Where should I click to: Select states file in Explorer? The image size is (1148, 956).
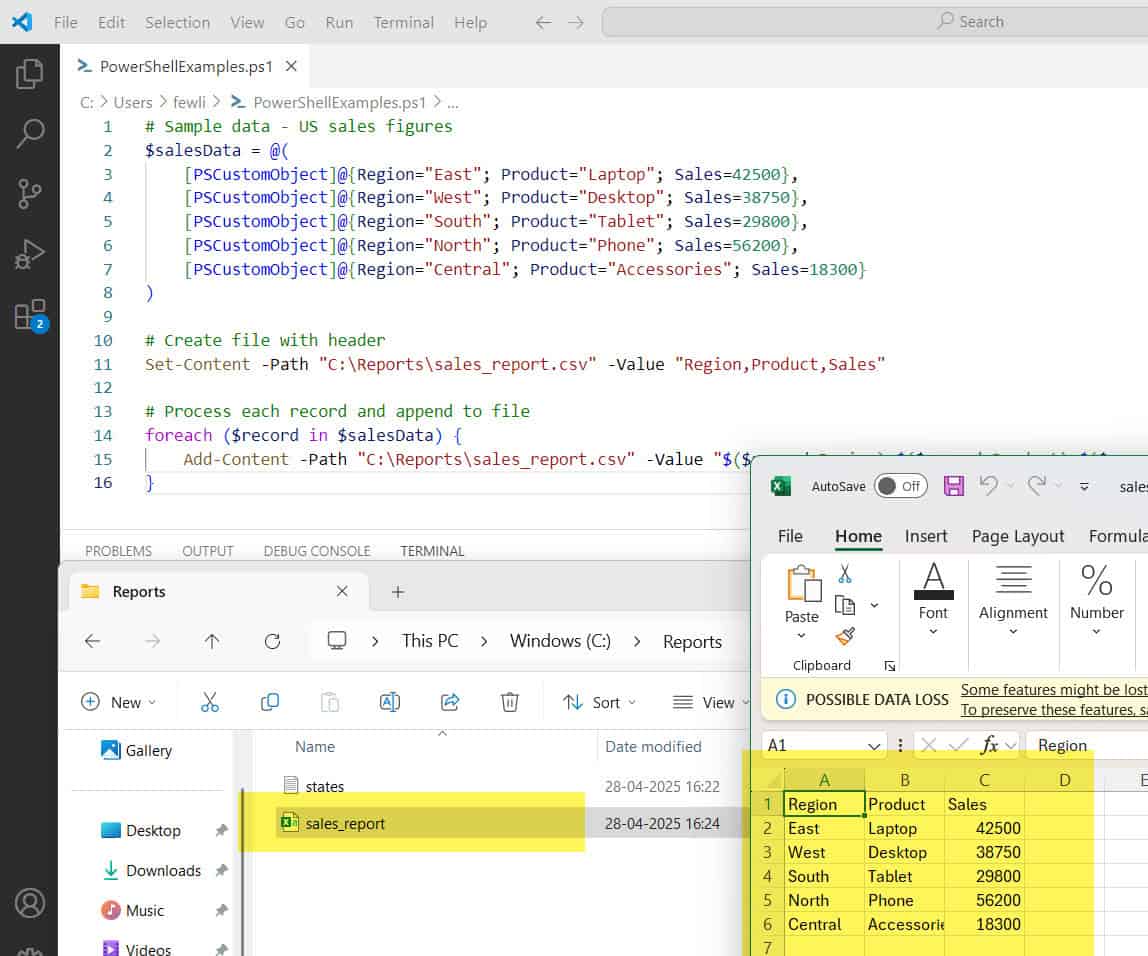click(324, 786)
